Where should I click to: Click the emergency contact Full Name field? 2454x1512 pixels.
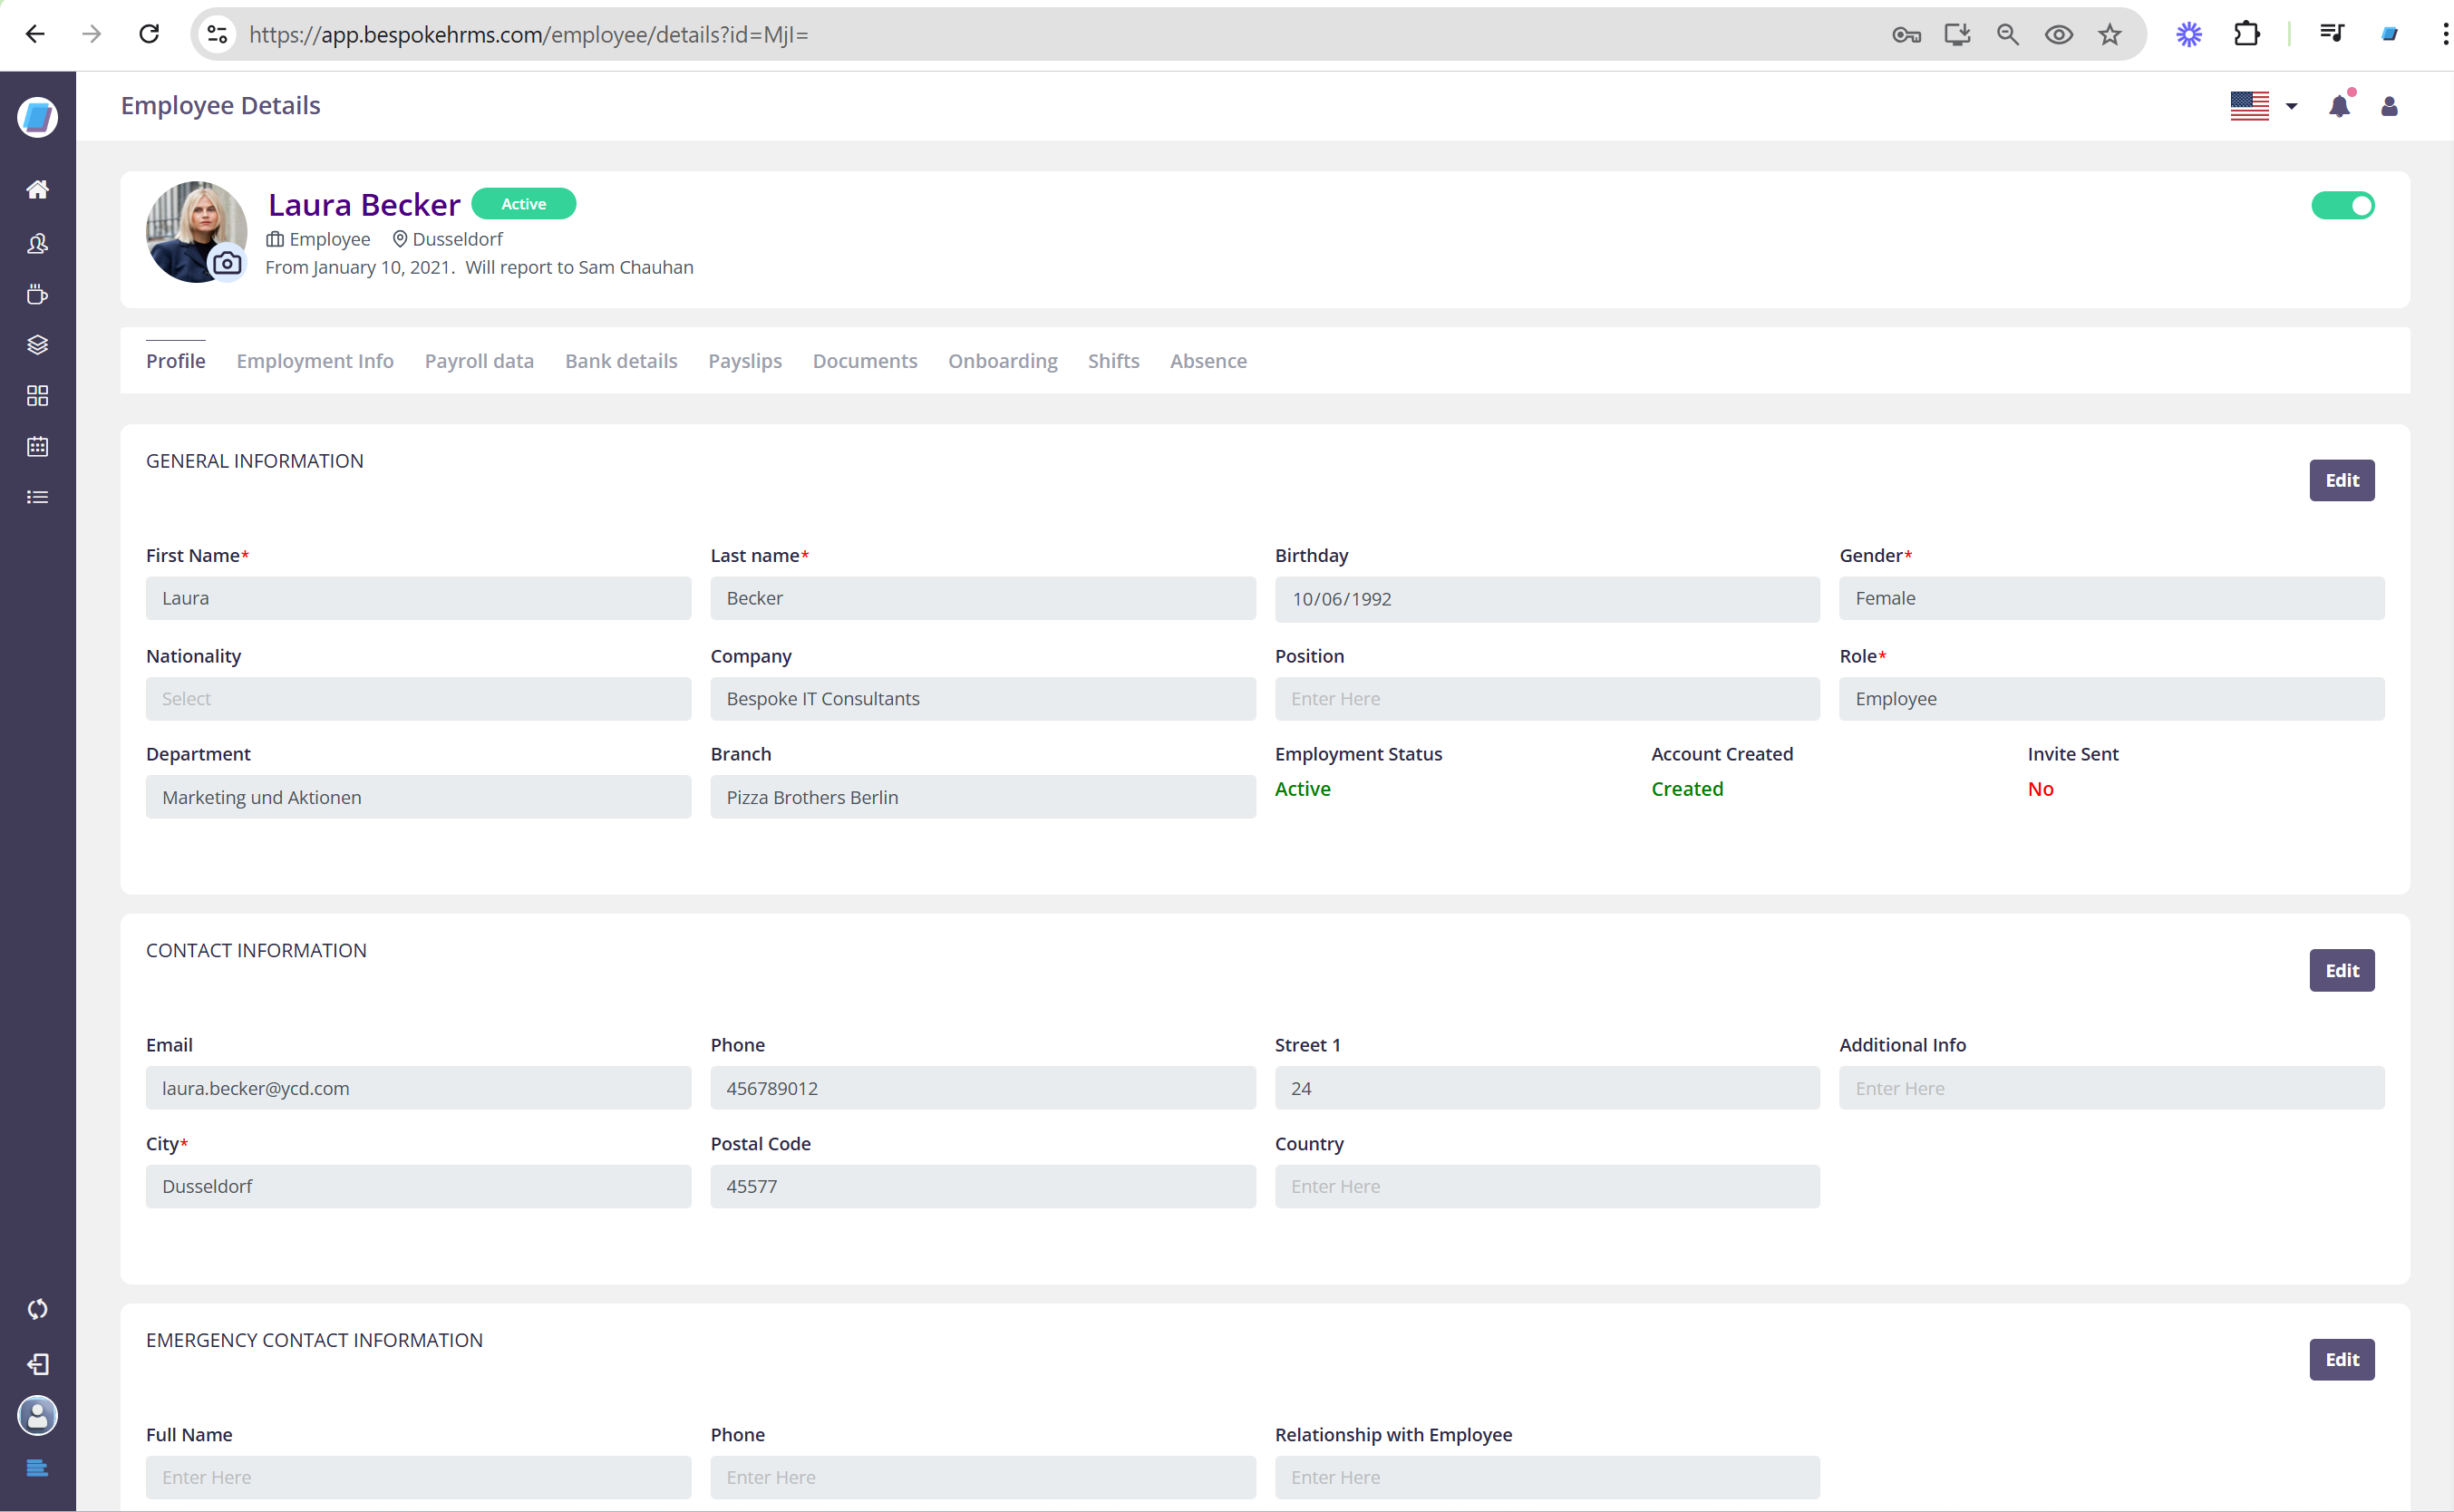[418, 1476]
